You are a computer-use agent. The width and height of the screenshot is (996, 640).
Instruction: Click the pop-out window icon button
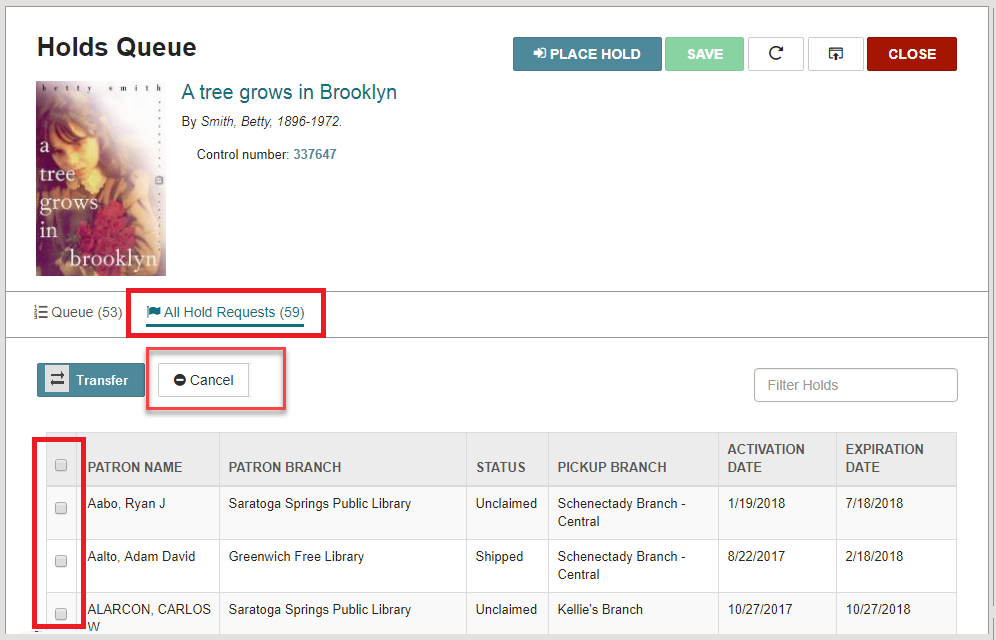click(x=835, y=54)
